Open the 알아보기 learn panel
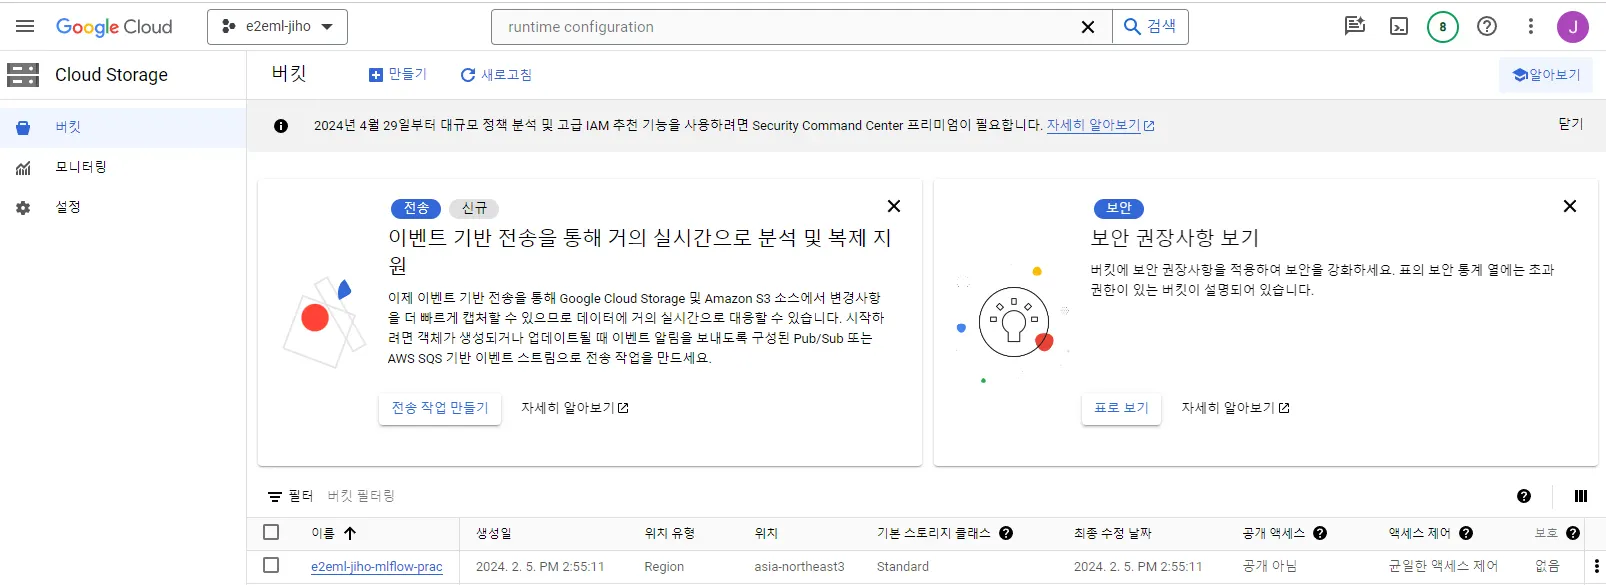This screenshot has height=585, width=1606. click(1546, 75)
